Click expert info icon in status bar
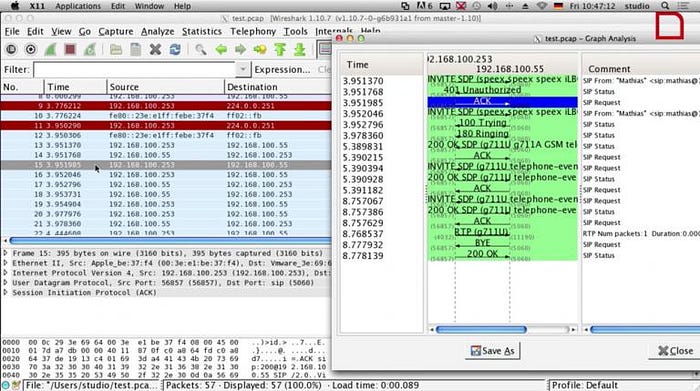This screenshot has width=700, height=391. pyautogui.click(x=6, y=385)
